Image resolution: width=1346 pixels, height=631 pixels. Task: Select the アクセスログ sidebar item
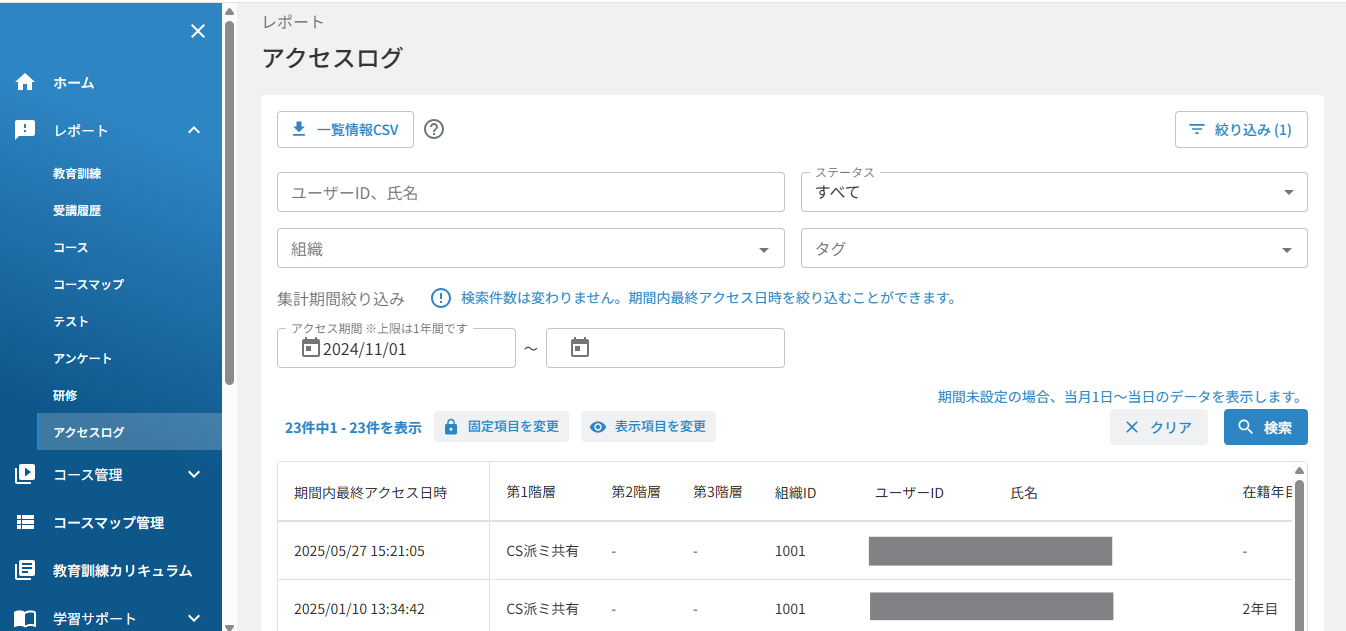(x=129, y=432)
